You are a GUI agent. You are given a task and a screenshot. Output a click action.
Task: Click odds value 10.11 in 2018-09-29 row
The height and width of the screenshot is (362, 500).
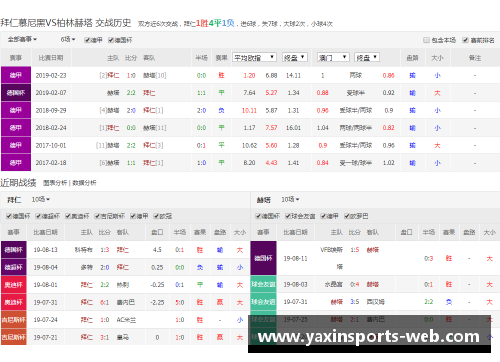click(249, 110)
